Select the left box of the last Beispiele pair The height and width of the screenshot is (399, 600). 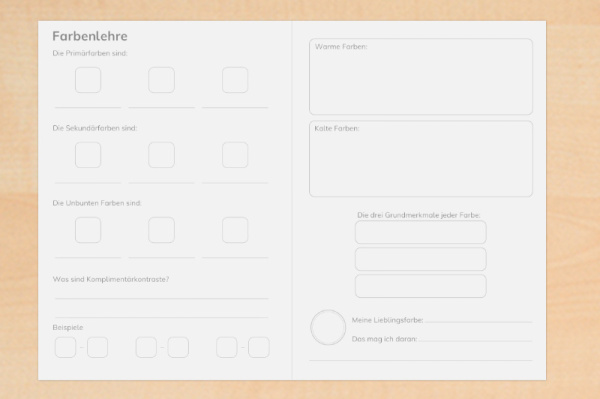coord(227,347)
